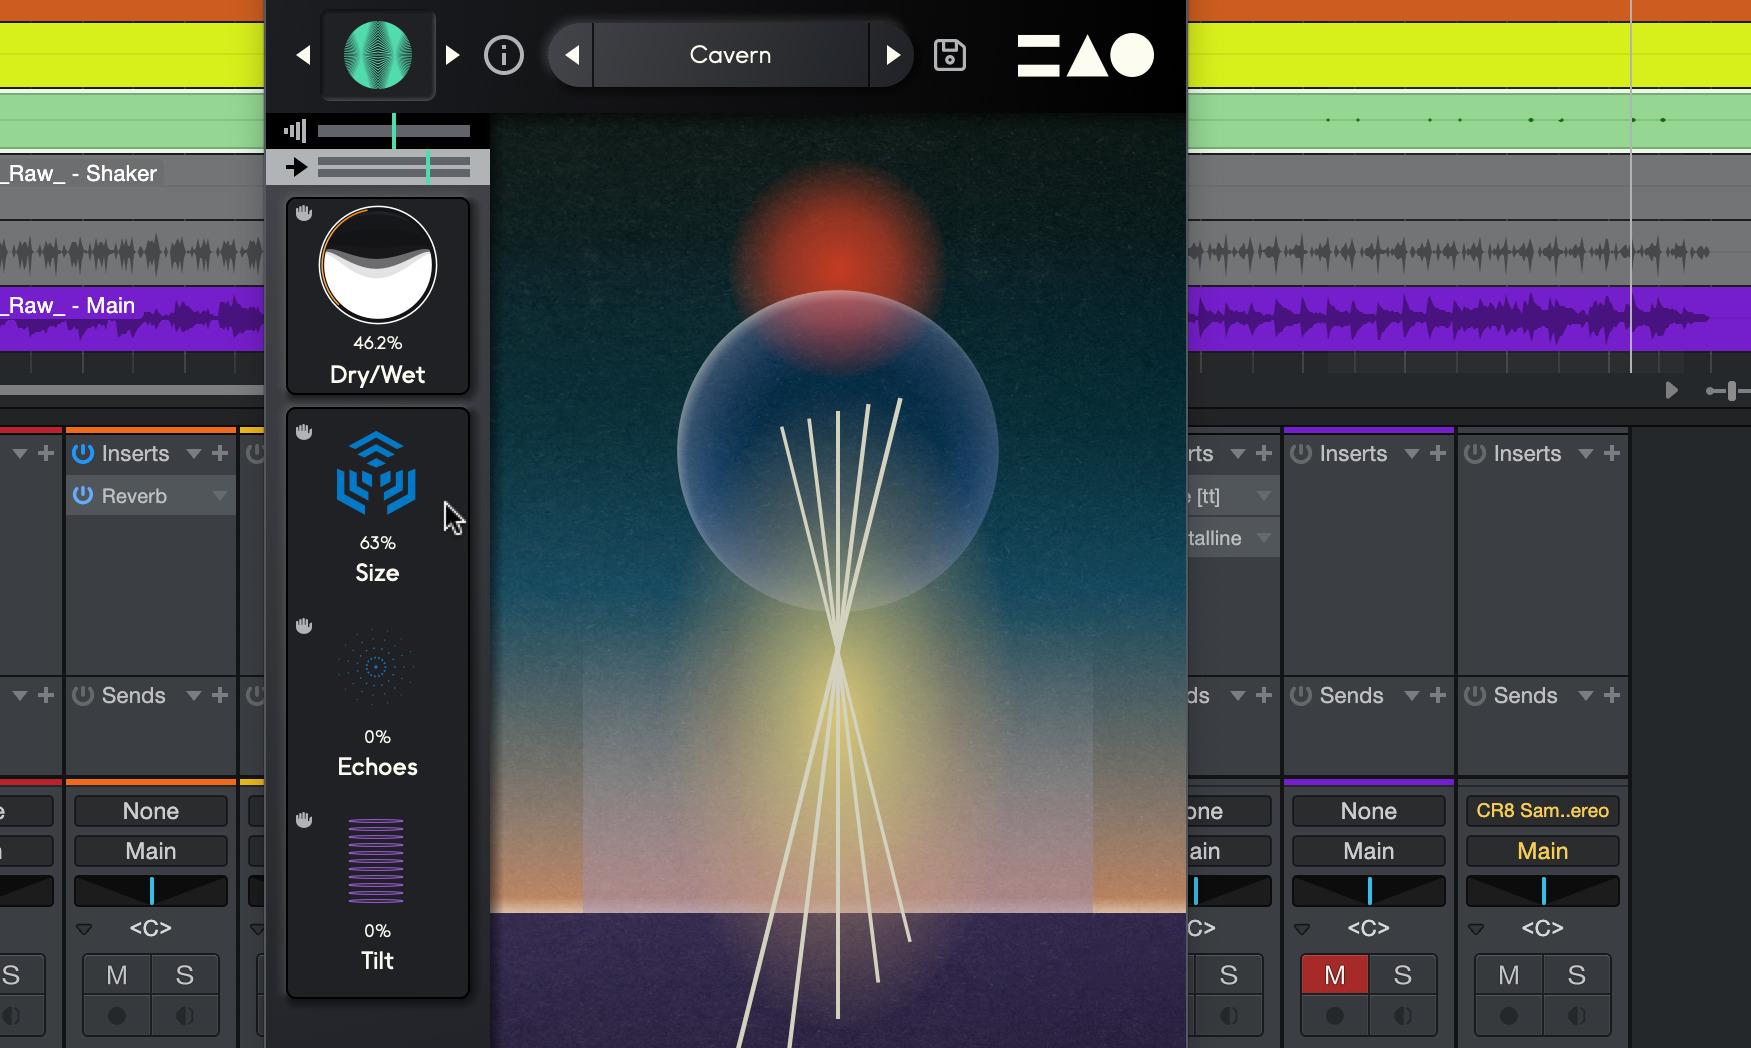Click the CR8 Sam..ereo input selector
The image size is (1751, 1048).
point(1543,811)
